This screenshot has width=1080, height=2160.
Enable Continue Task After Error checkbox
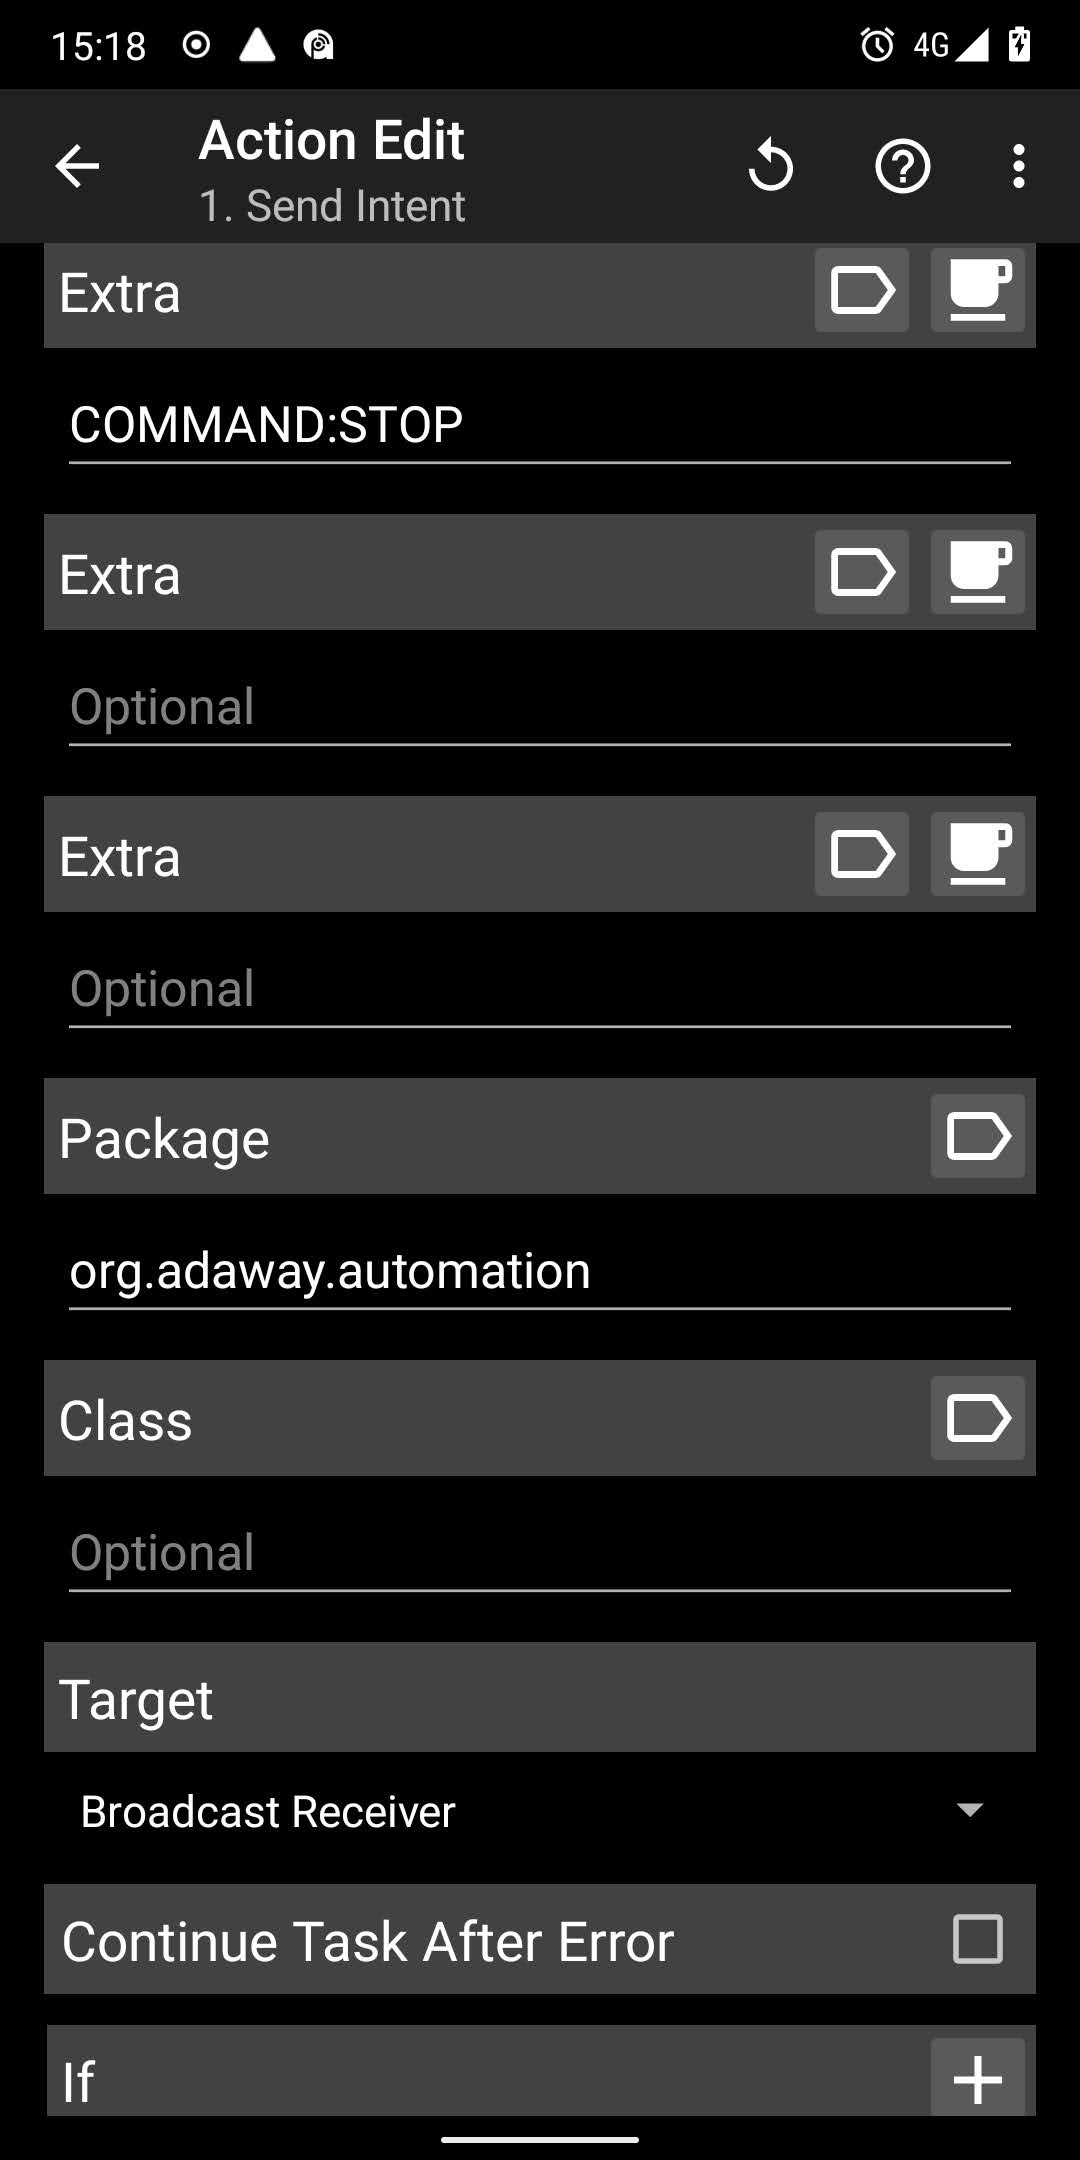pos(977,1939)
